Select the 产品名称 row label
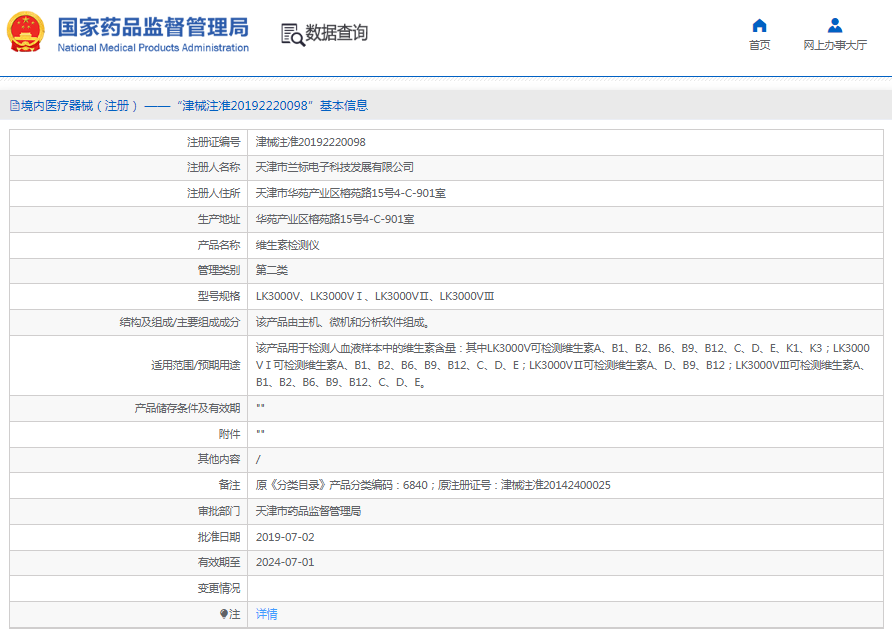 [x=219, y=245]
